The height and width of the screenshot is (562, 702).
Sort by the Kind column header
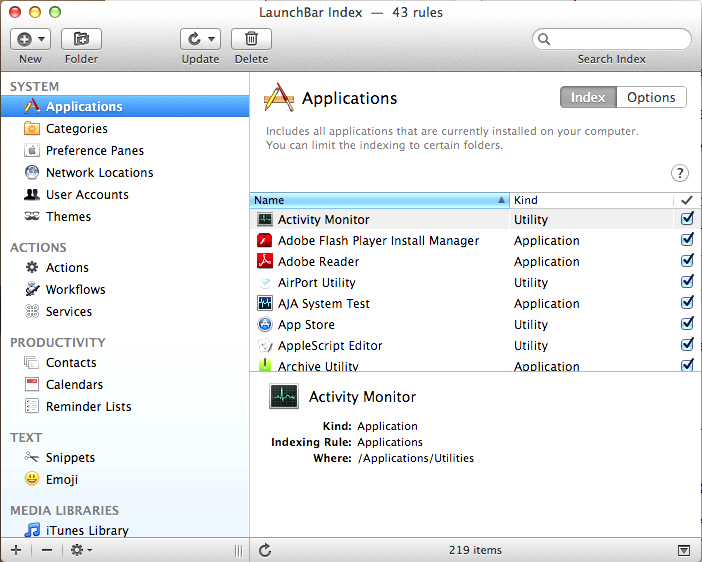coord(591,200)
